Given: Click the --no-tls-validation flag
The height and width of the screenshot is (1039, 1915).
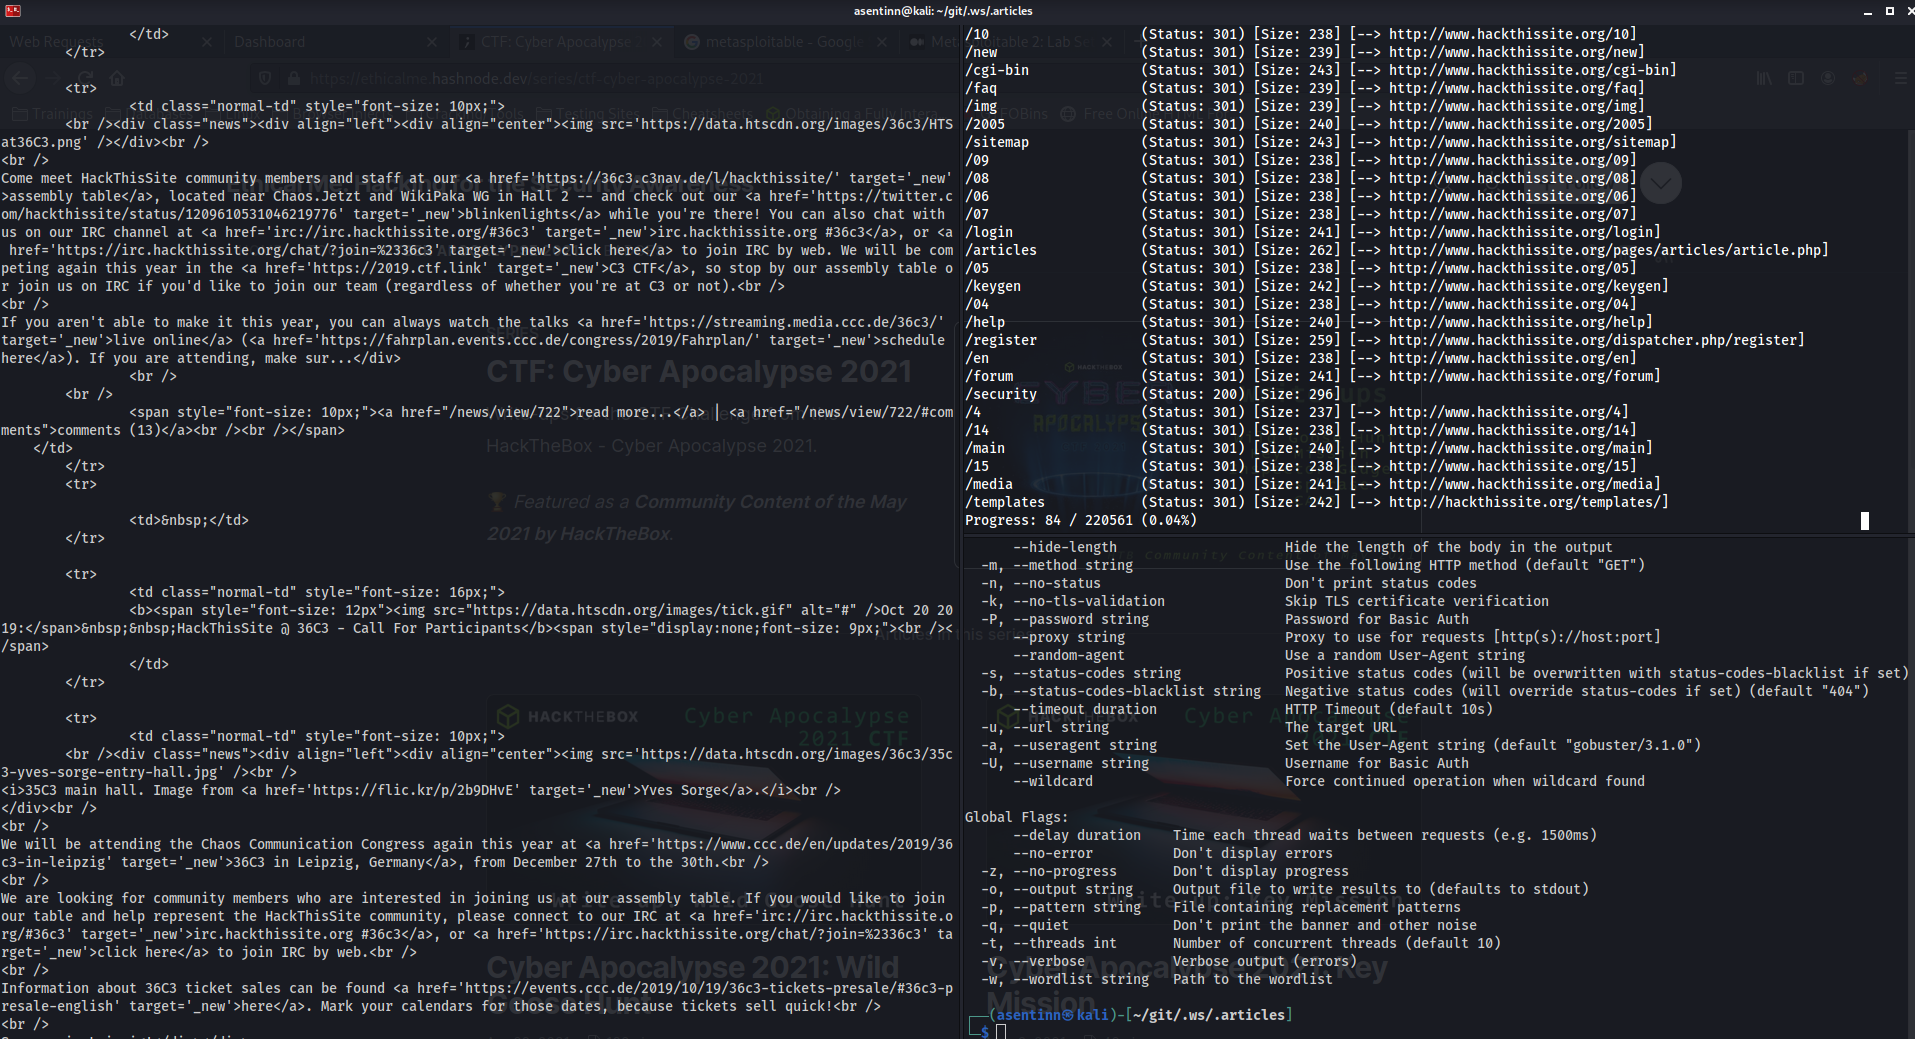Looking at the screenshot, I should (1088, 601).
